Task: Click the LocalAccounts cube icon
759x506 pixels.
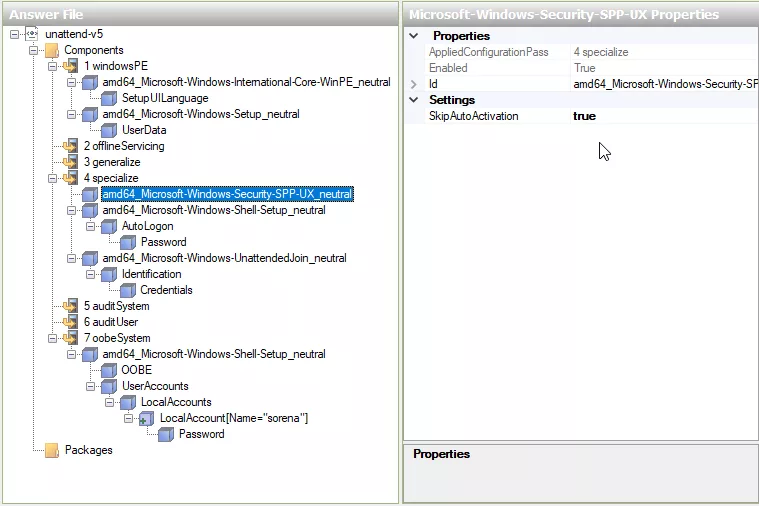Action: pos(128,401)
